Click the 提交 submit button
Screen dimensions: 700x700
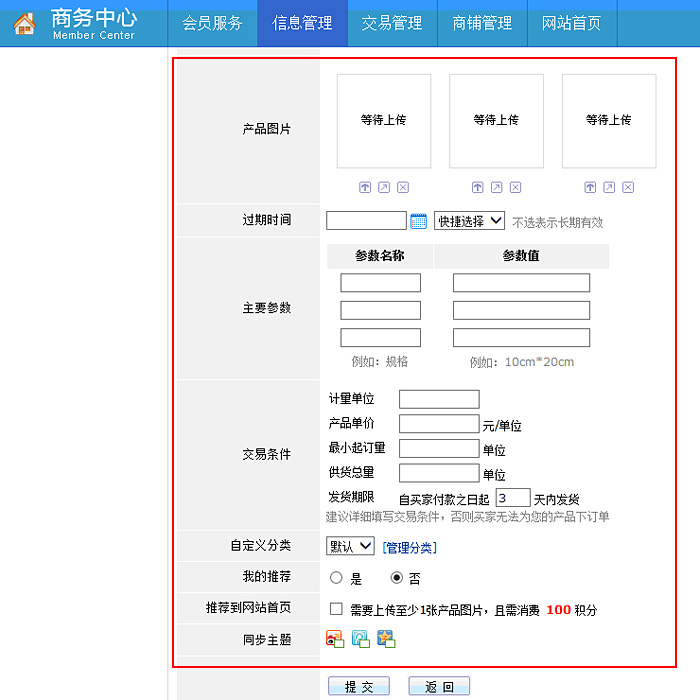[x=358, y=686]
